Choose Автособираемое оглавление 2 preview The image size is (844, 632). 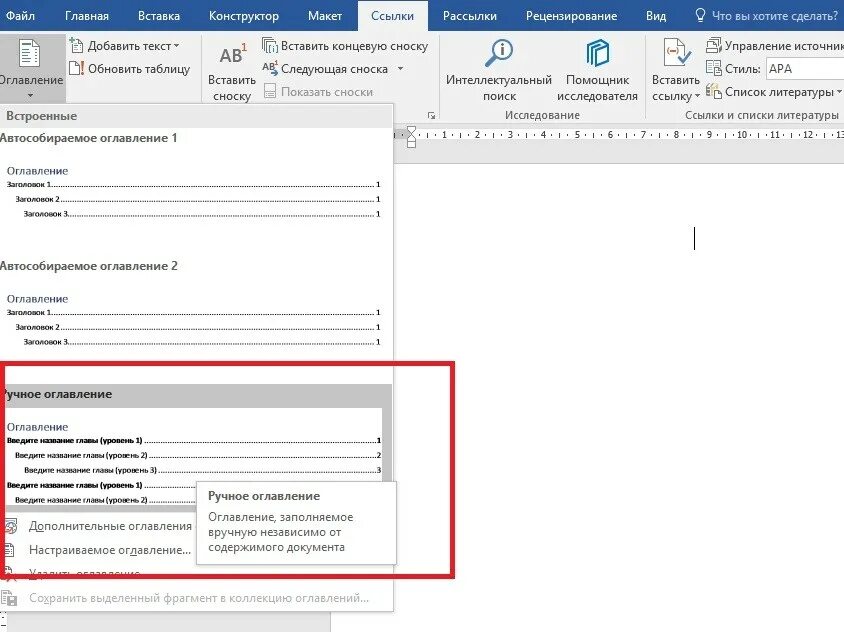tap(194, 320)
